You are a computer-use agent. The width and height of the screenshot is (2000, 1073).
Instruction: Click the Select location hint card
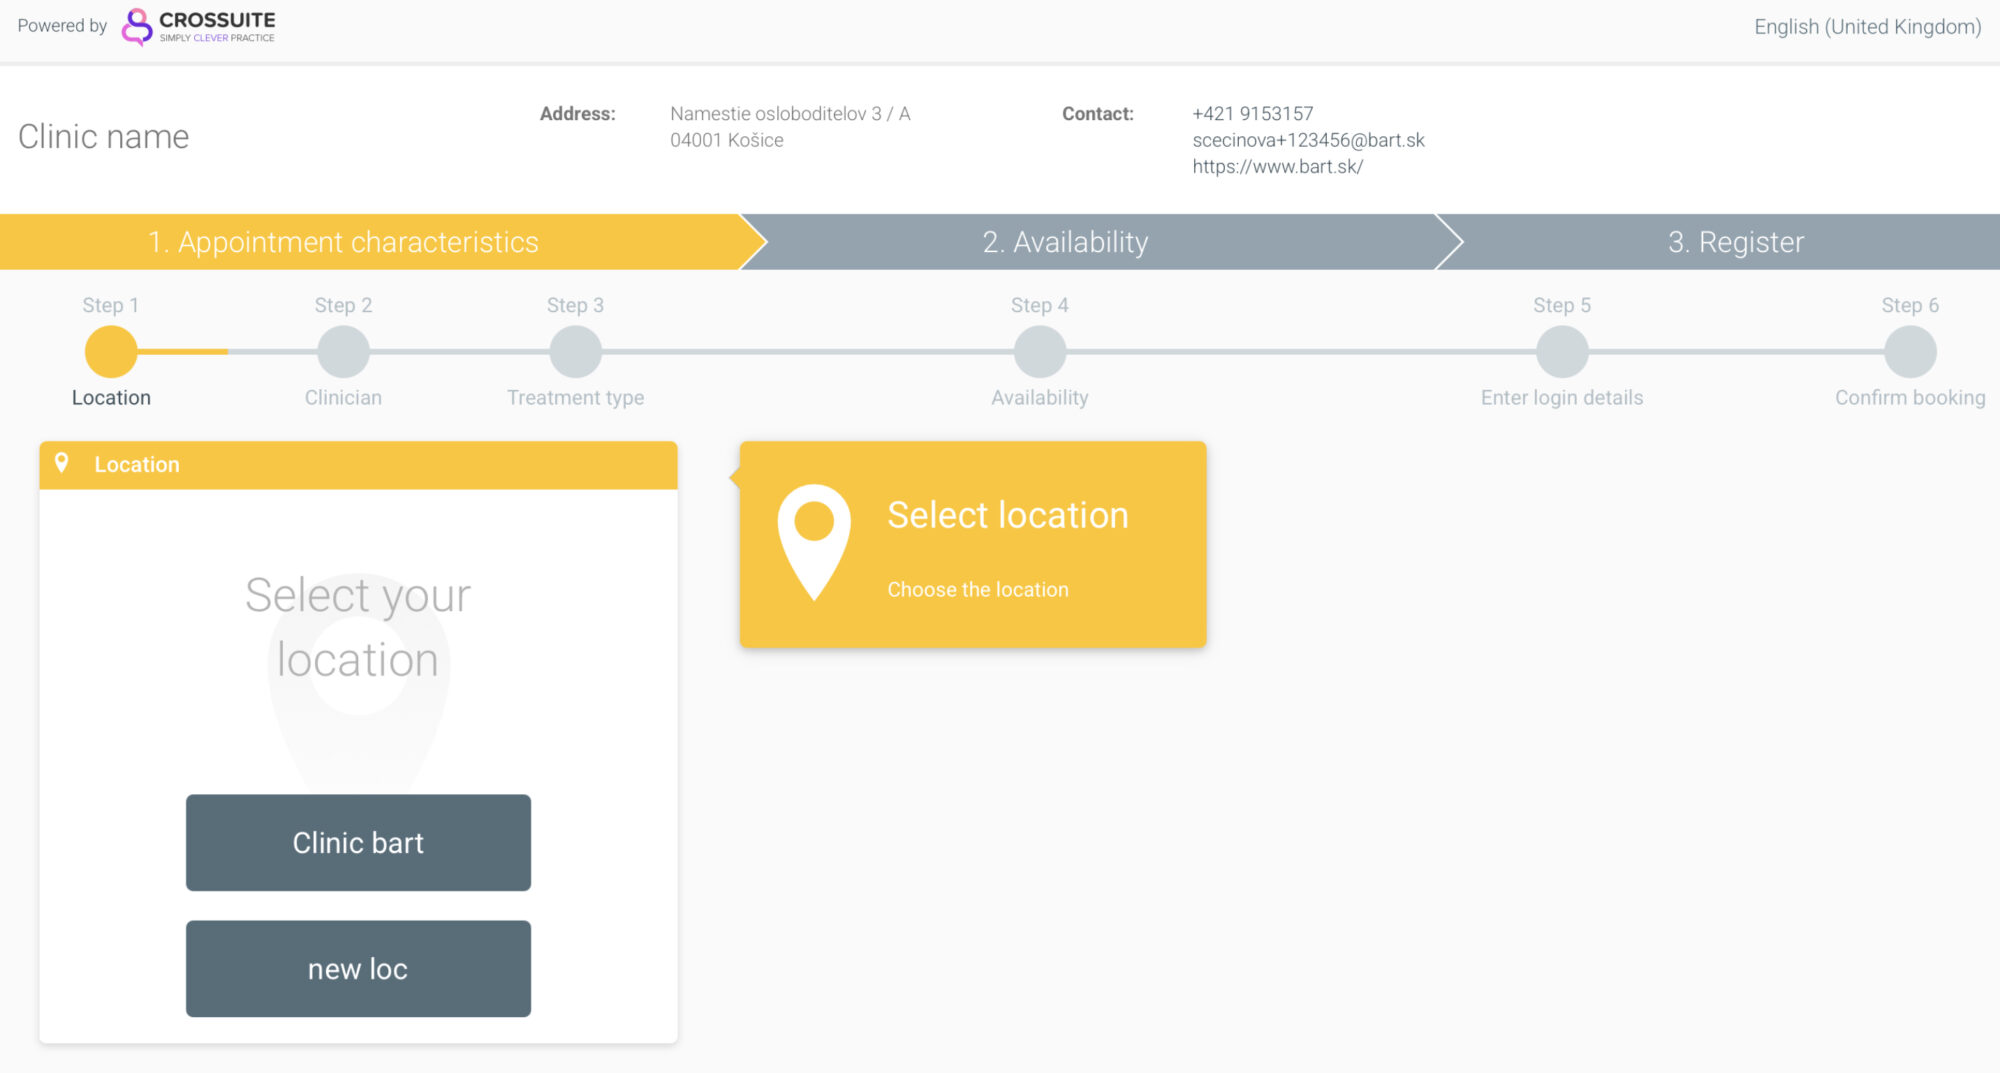[973, 545]
